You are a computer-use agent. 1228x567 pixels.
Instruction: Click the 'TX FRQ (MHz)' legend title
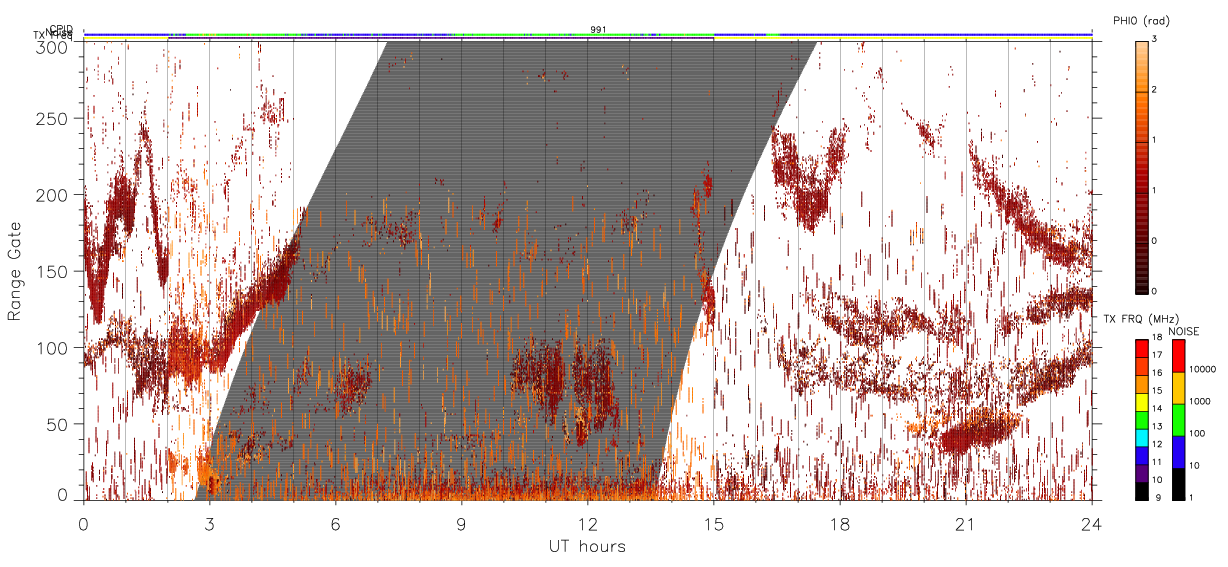1140,318
